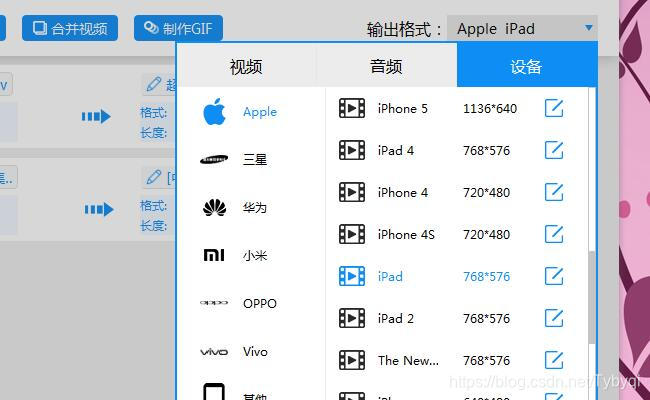Select the 设备 tab
Viewport: 650px width, 400px height.
click(526, 66)
